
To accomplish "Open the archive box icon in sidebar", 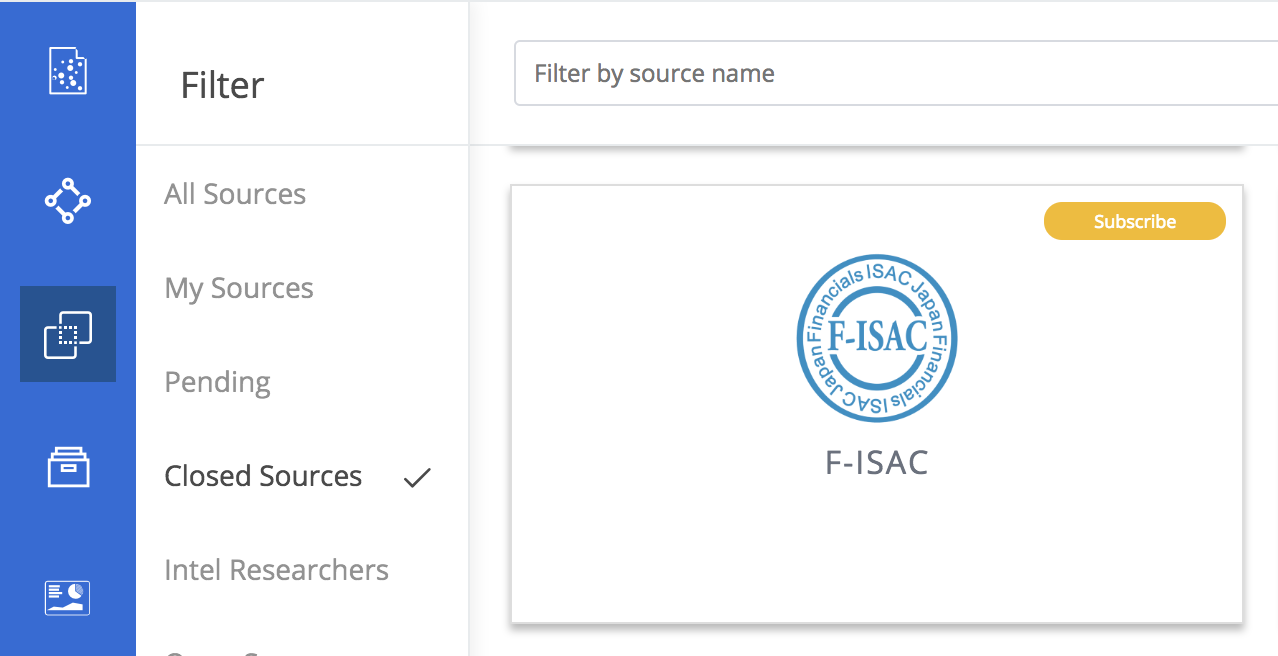I will [x=68, y=466].
